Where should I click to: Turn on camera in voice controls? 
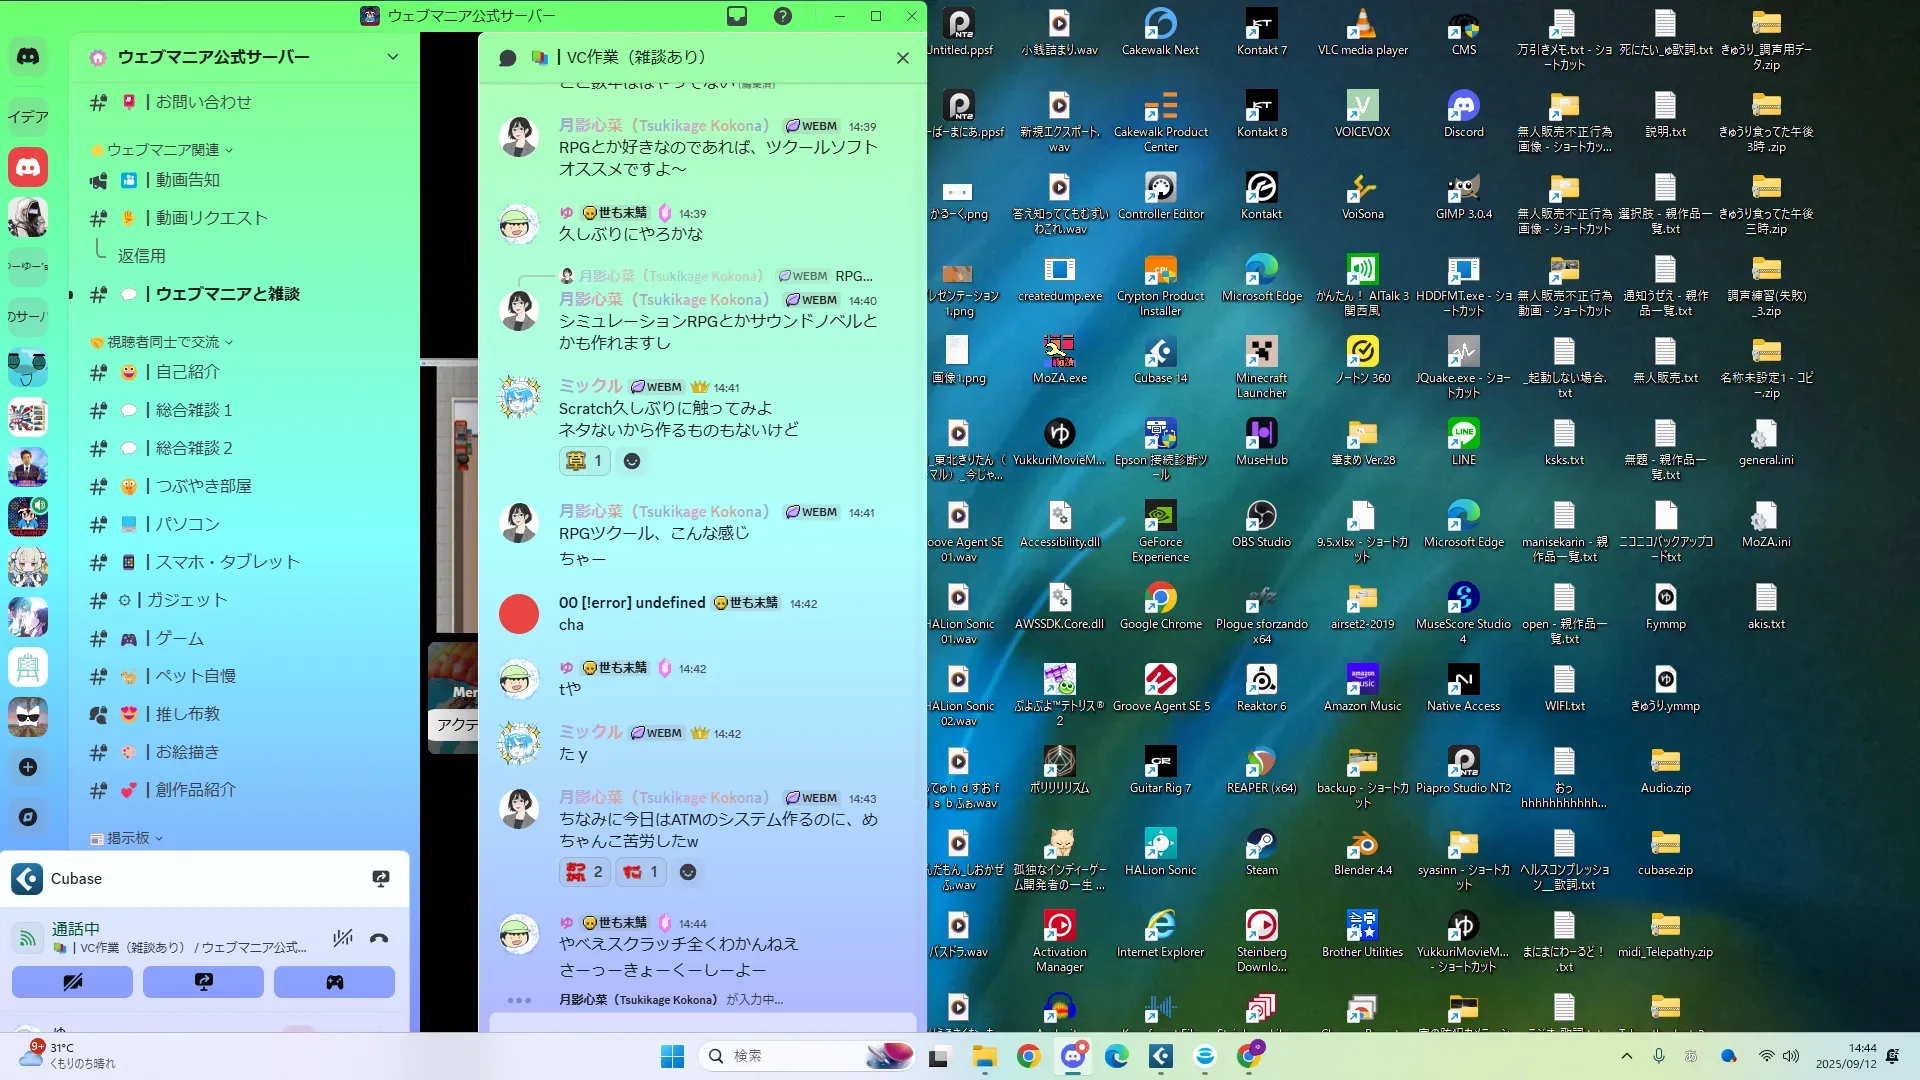pos(72,982)
